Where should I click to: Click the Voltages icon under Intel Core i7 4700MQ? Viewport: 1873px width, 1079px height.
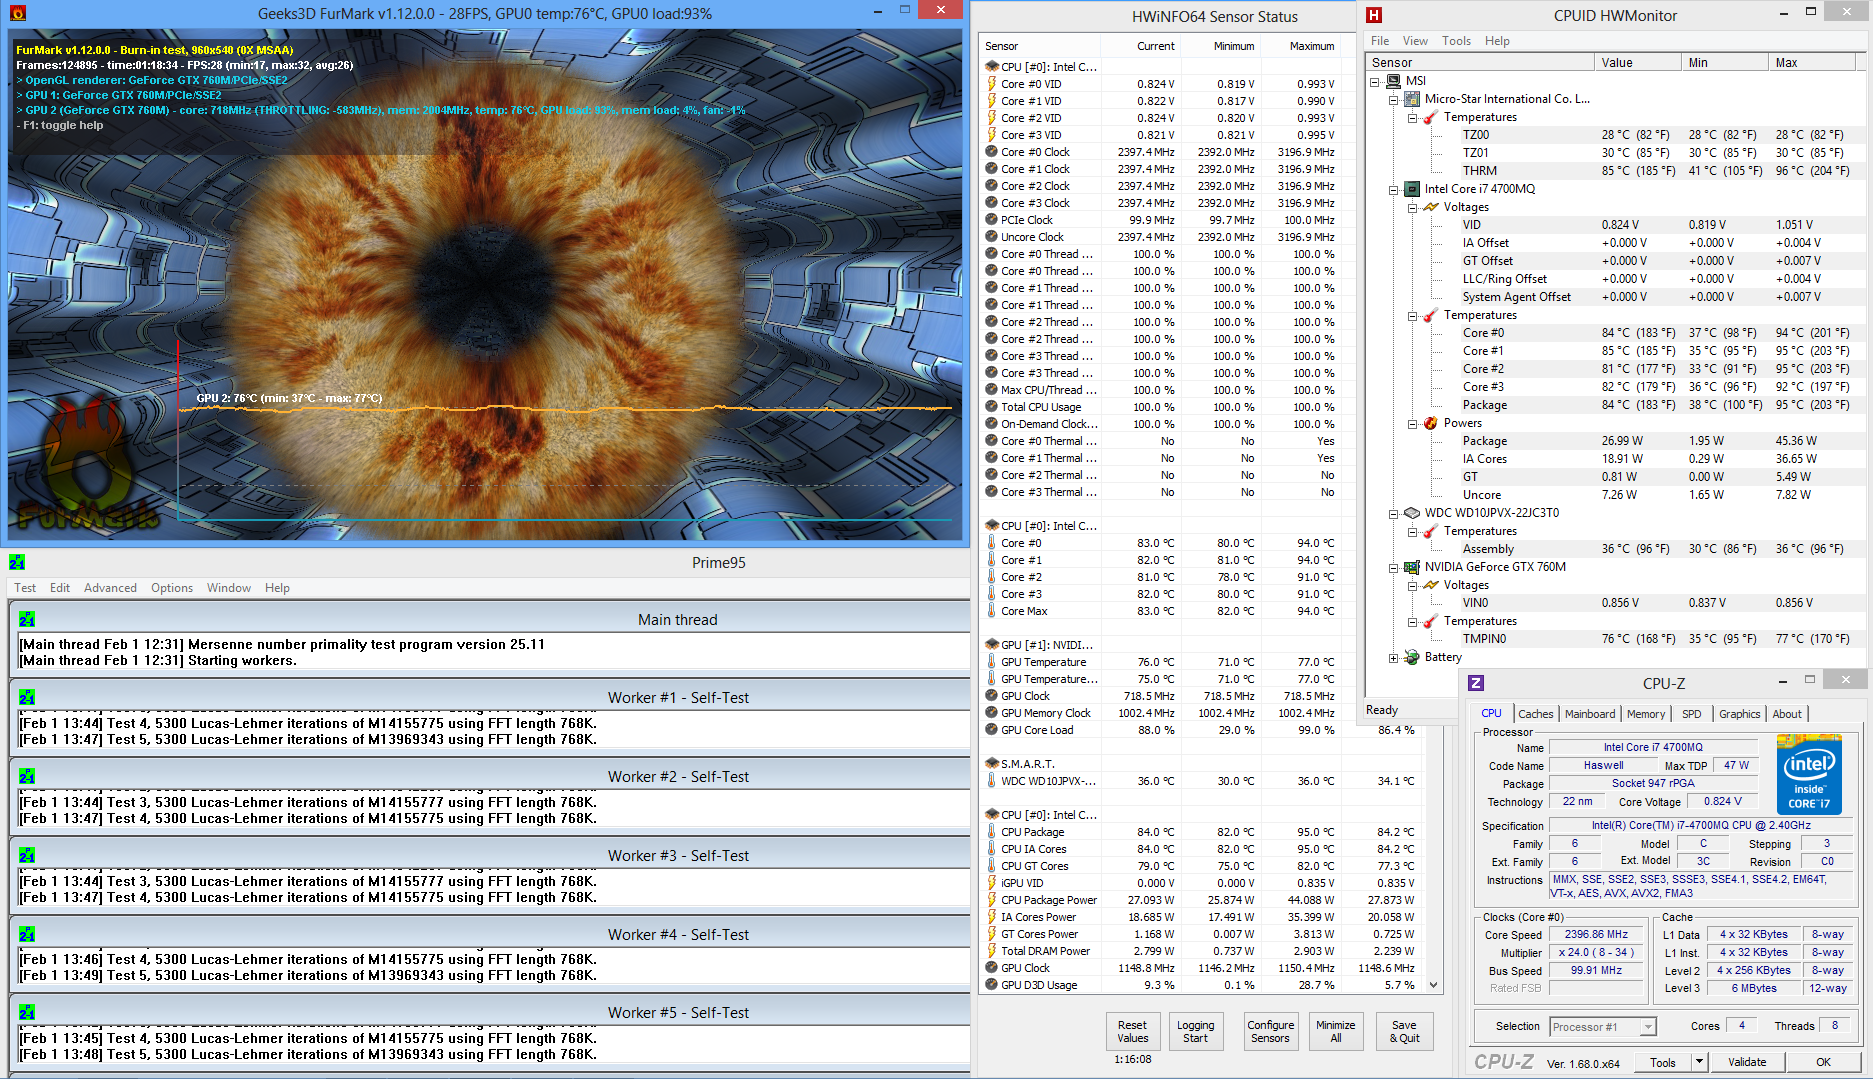click(1431, 207)
